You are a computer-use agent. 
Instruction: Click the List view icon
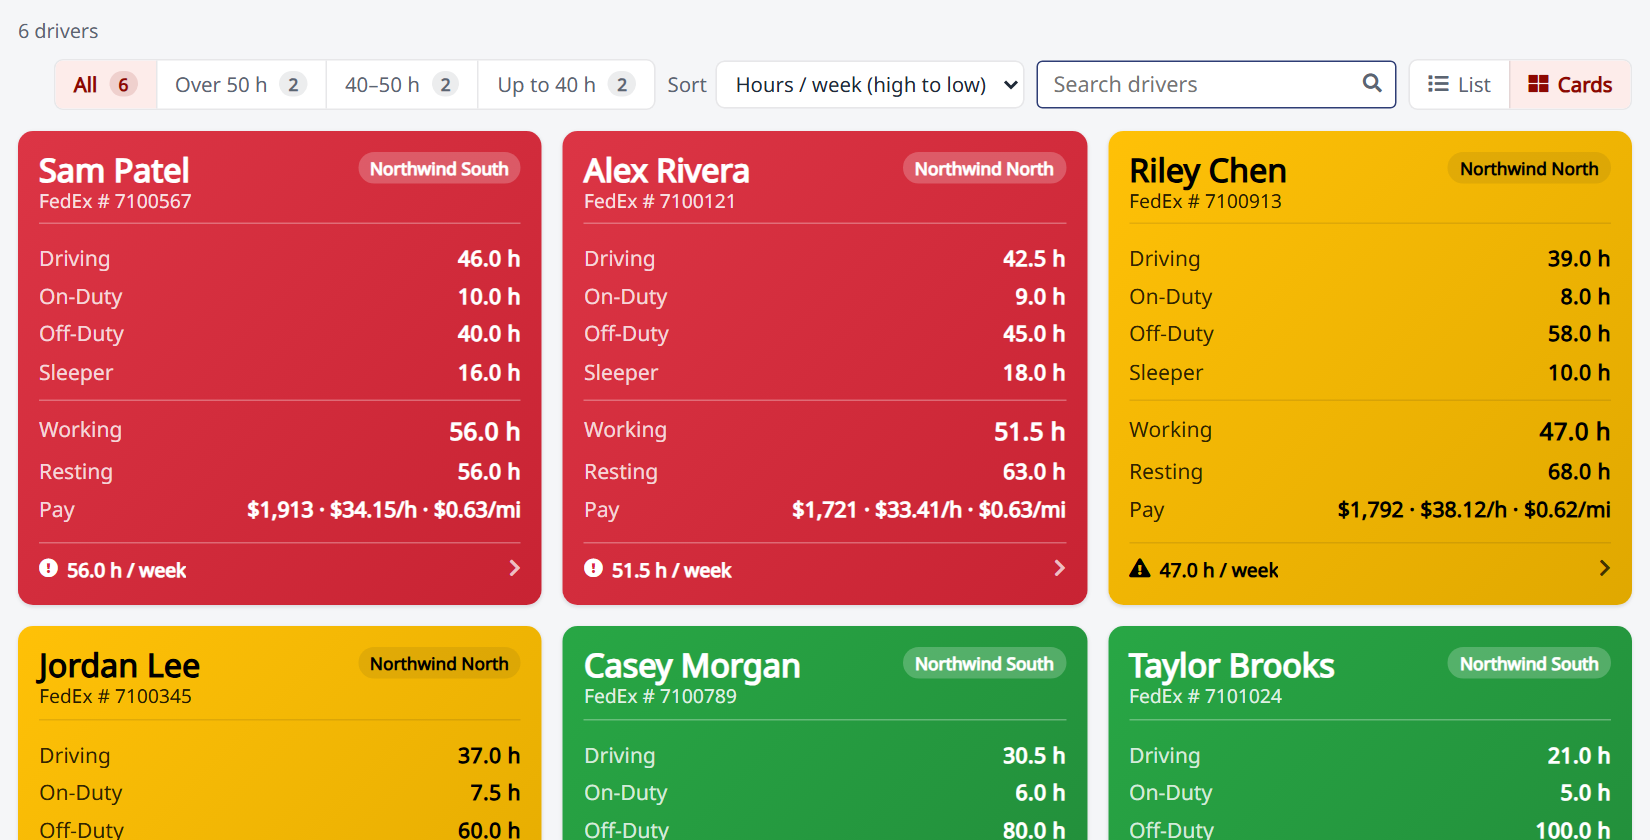1438,84
